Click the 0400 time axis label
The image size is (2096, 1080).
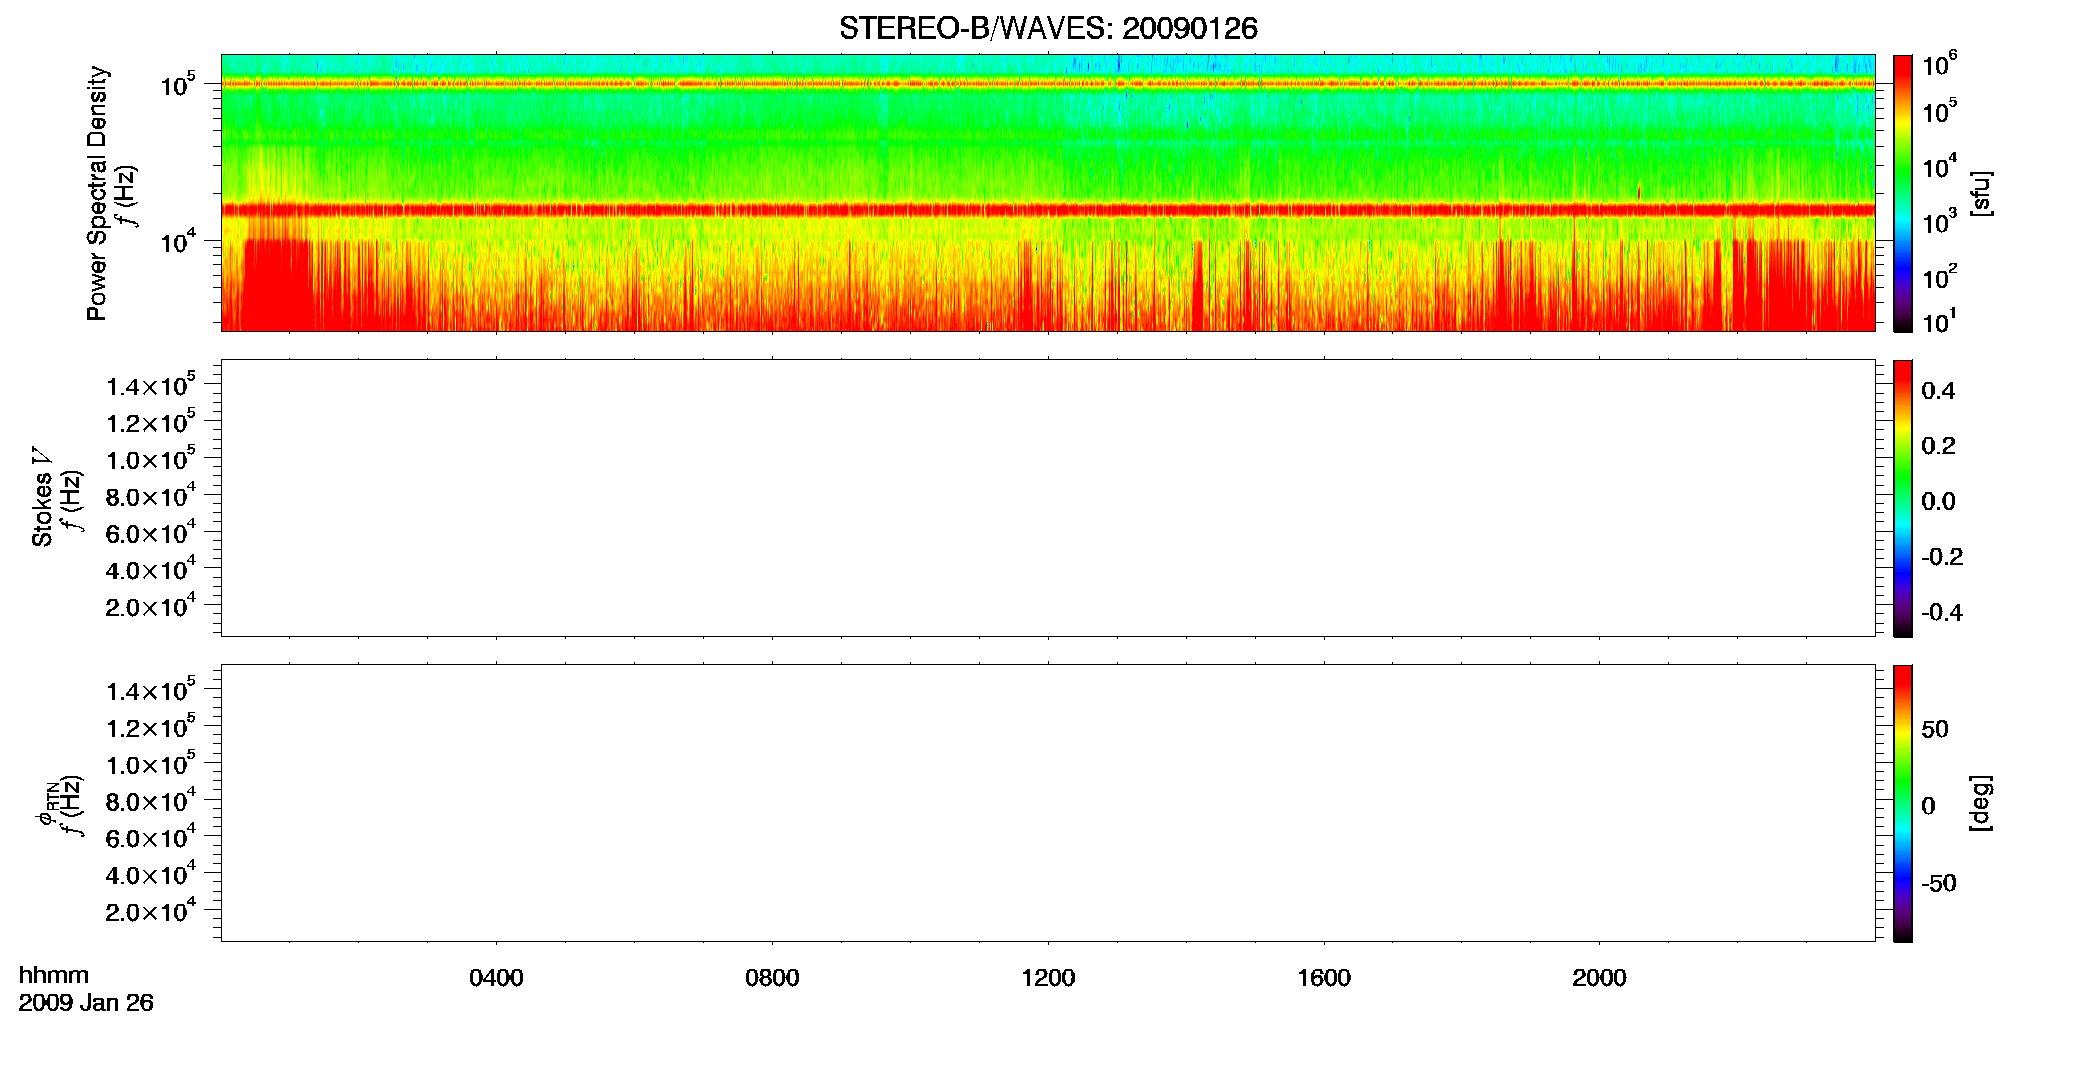[496, 978]
